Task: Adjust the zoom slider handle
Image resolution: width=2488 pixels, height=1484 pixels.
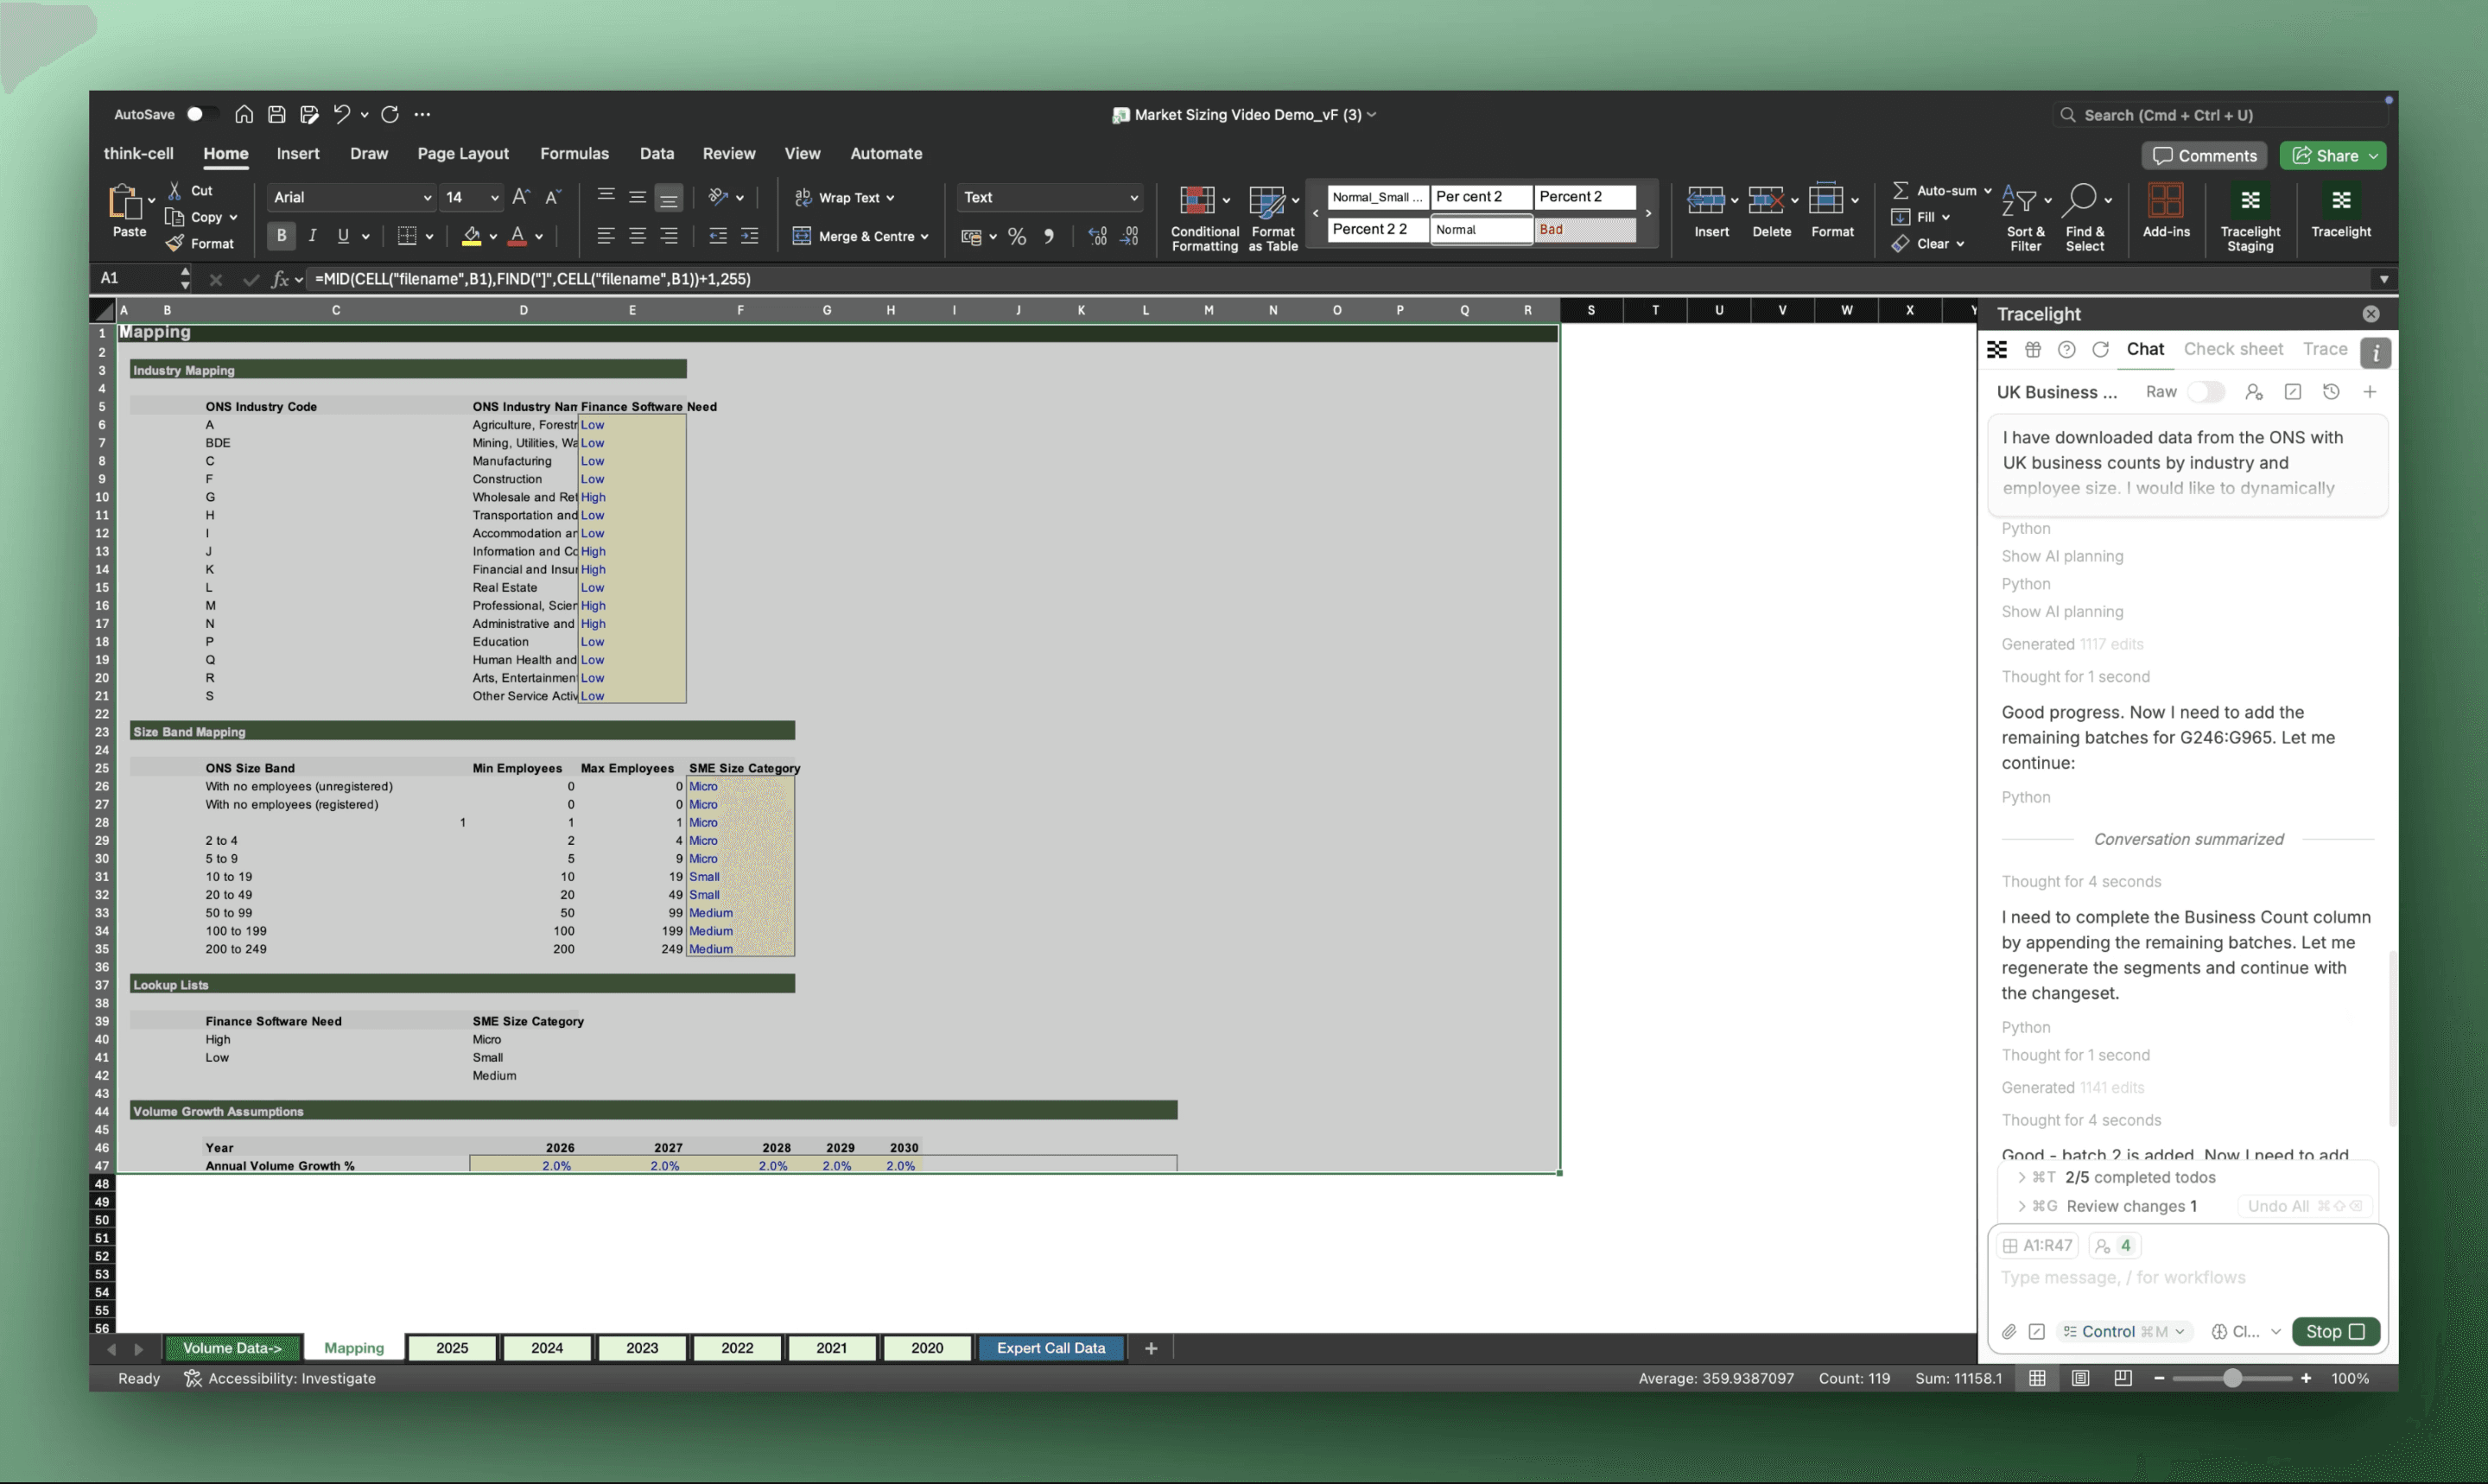Action: (x=2232, y=1378)
